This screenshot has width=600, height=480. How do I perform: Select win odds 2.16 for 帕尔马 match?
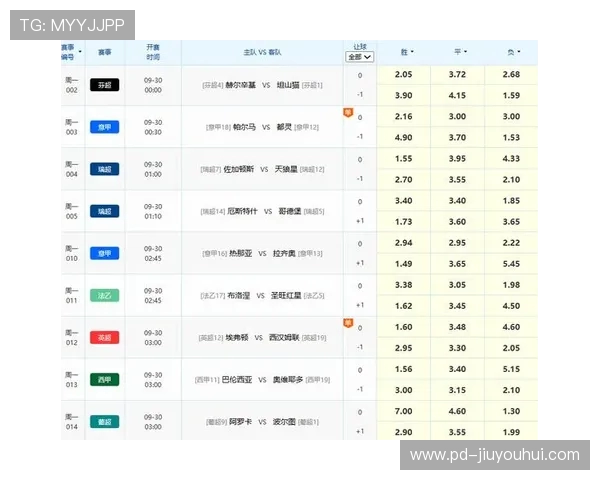coord(403,117)
